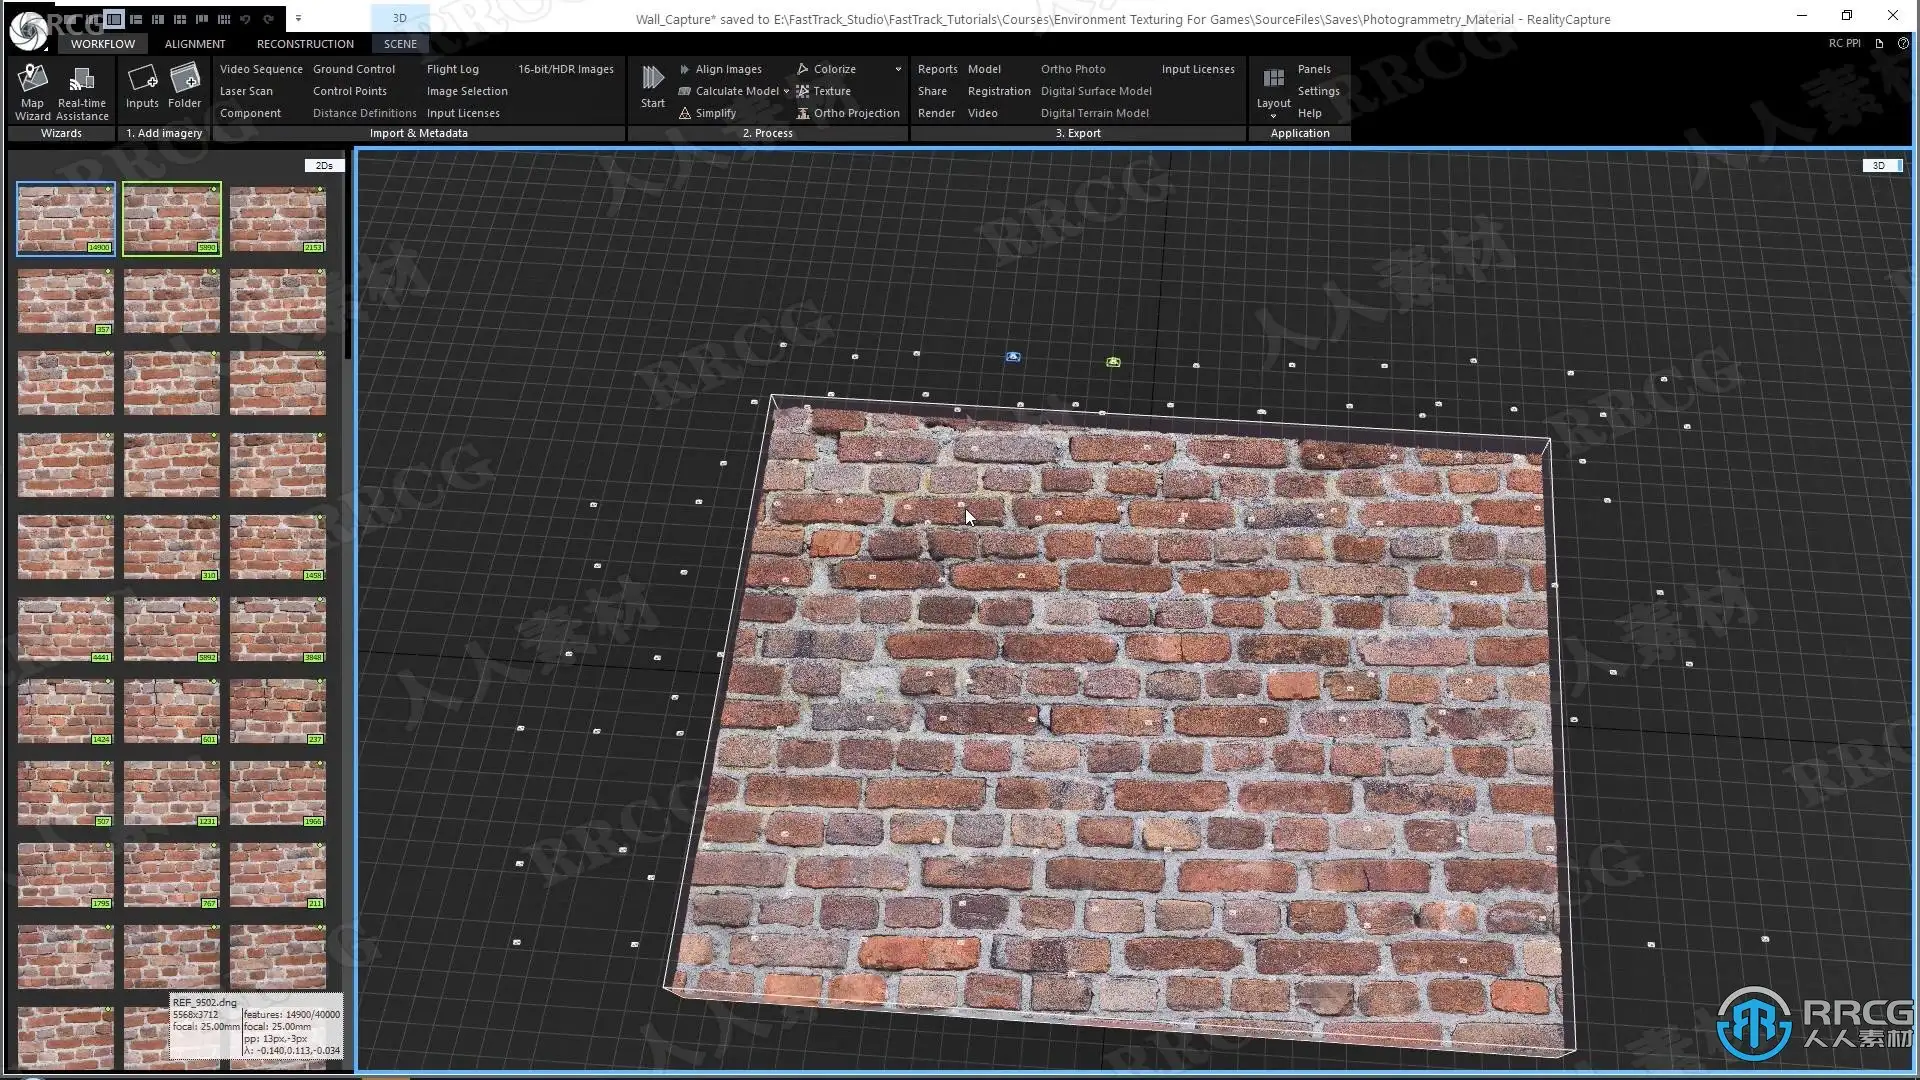Select the blue camera marker in 3D view

pos(1013,357)
